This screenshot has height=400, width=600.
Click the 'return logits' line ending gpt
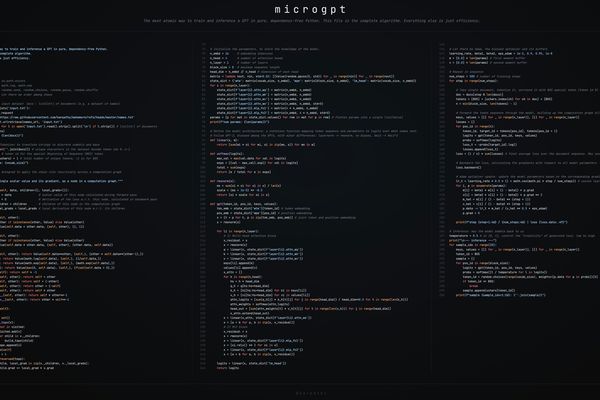(228, 368)
